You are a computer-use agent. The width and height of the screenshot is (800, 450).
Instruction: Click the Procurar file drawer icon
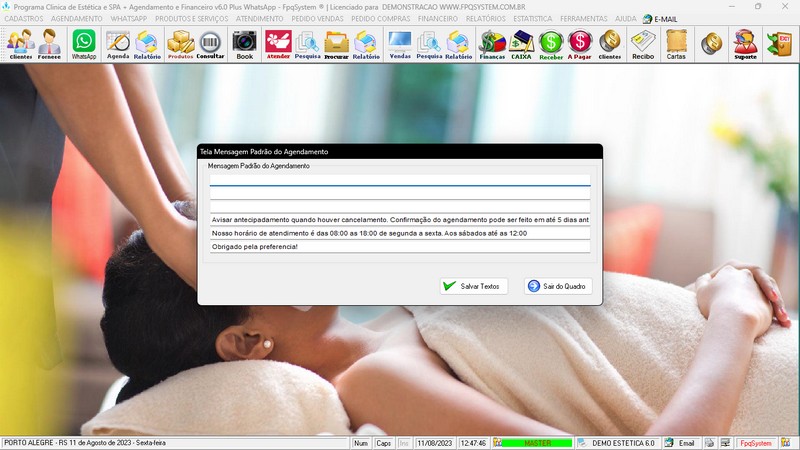[336, 44]
